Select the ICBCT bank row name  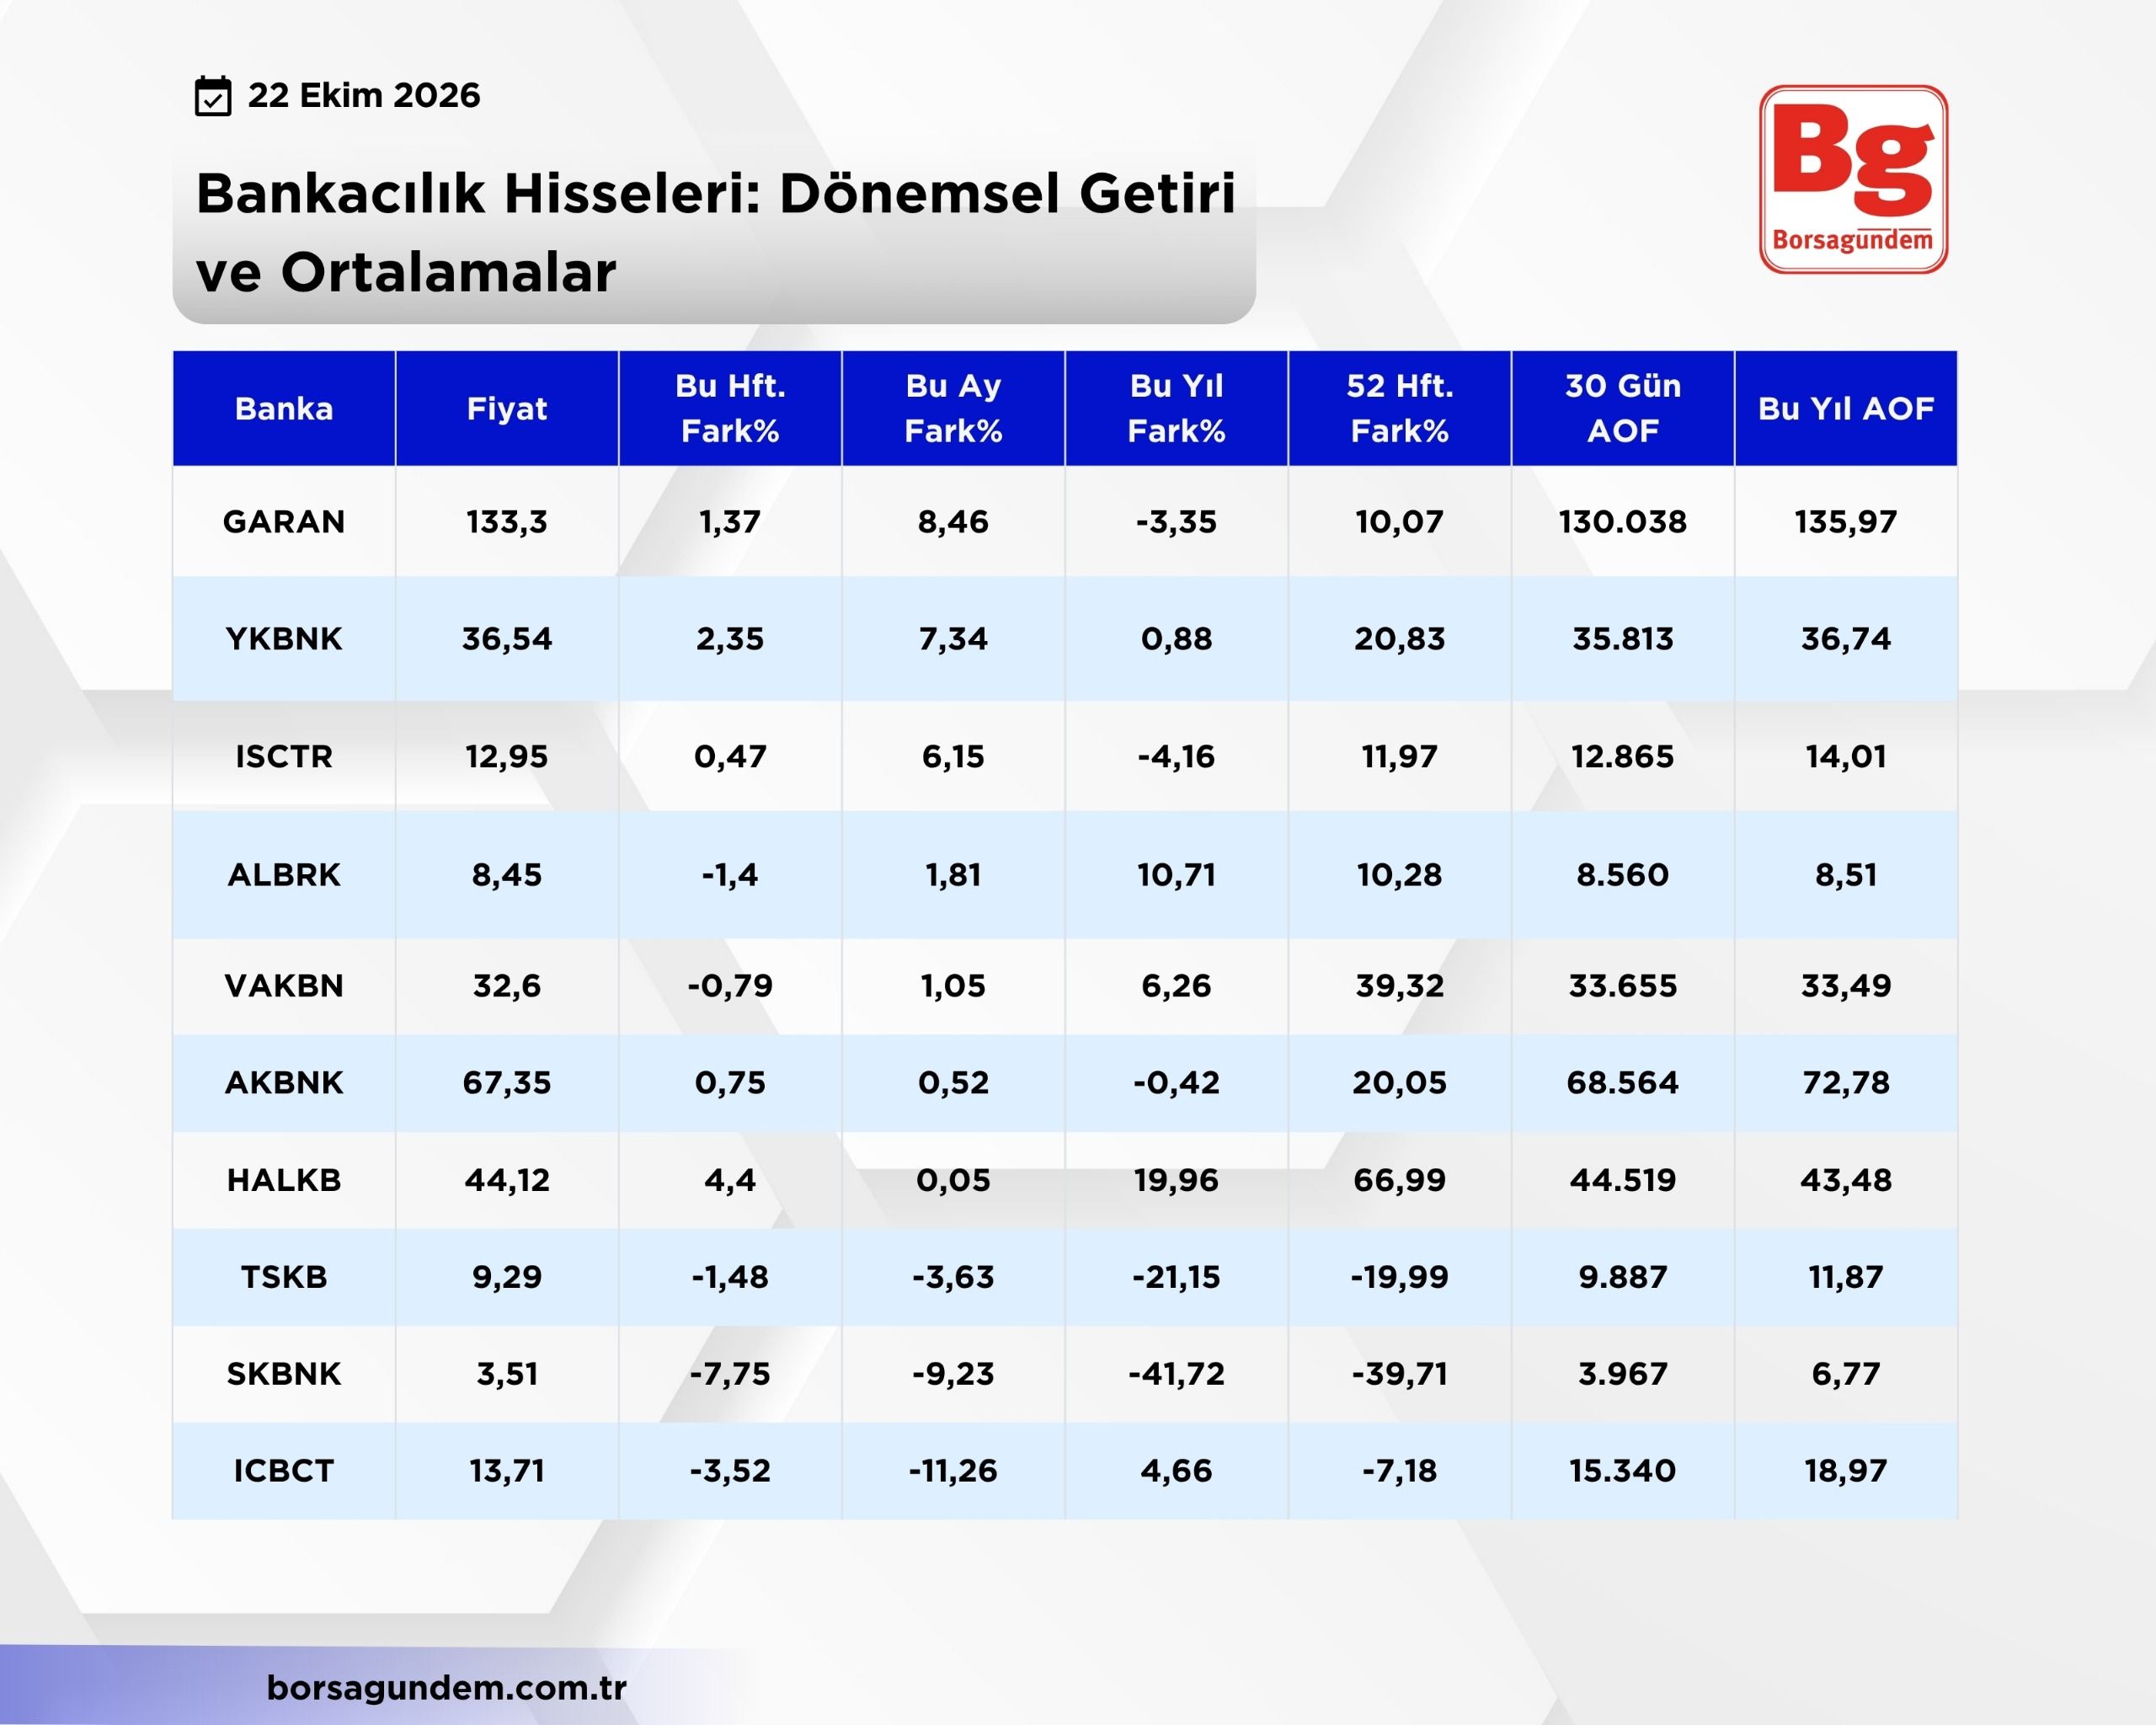tap(284, 1471)
